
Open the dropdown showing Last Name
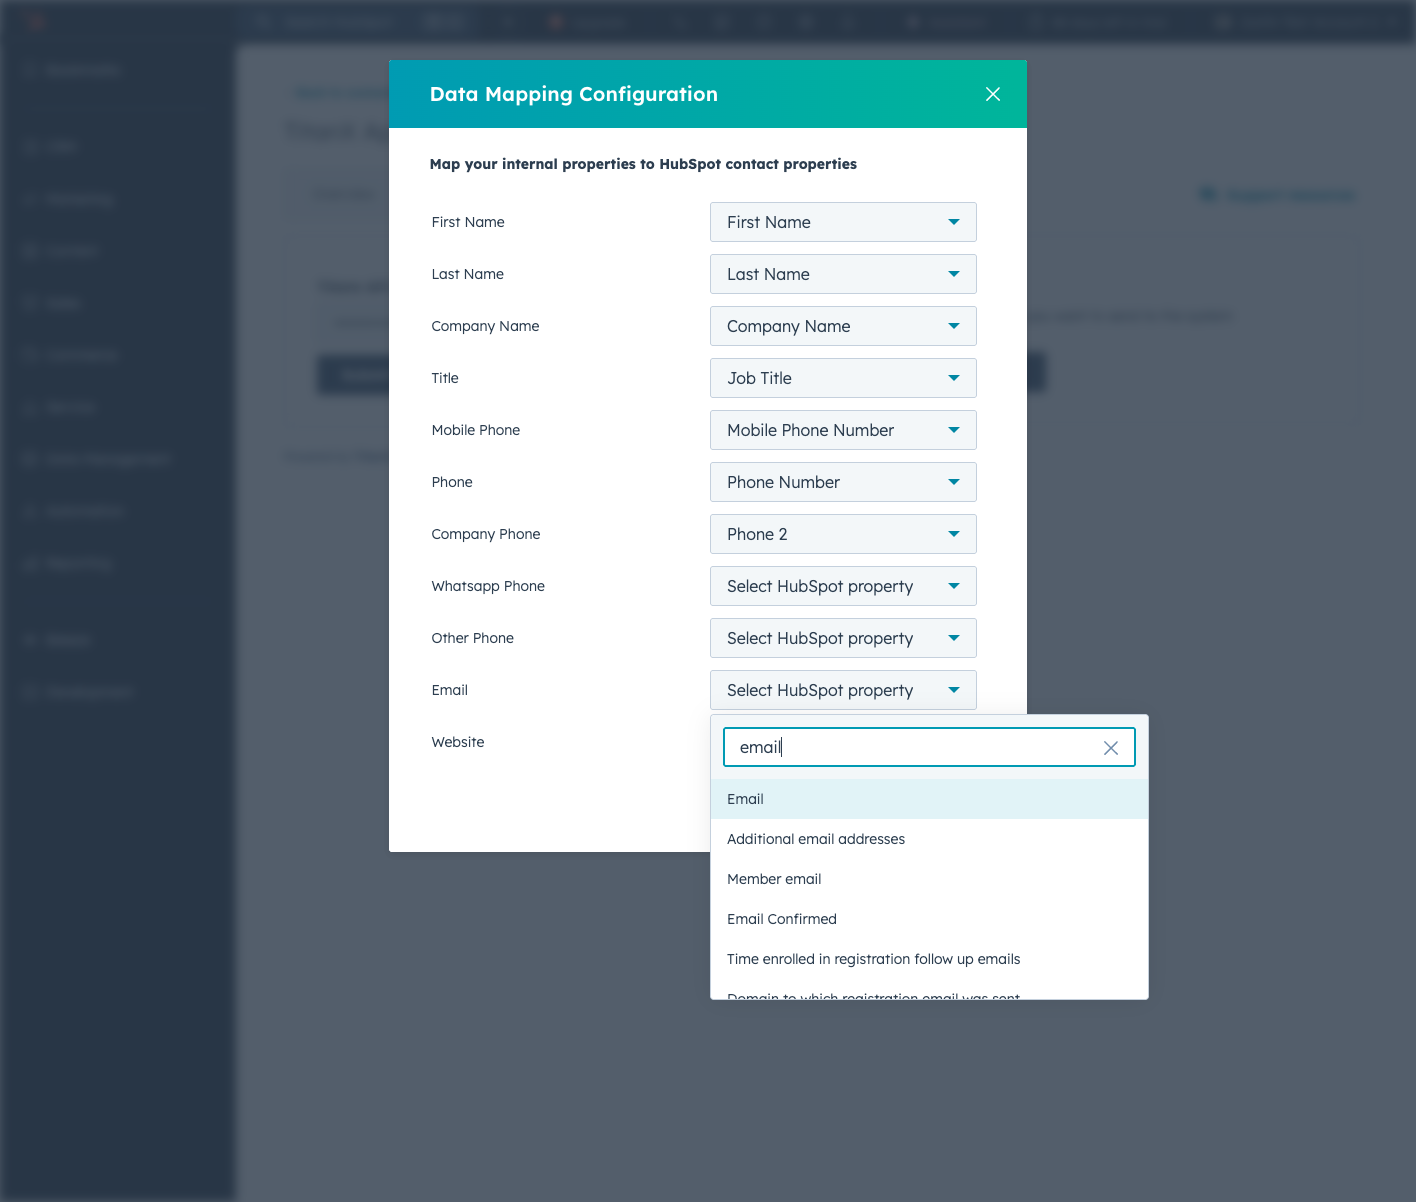click(x=843, y=274)
